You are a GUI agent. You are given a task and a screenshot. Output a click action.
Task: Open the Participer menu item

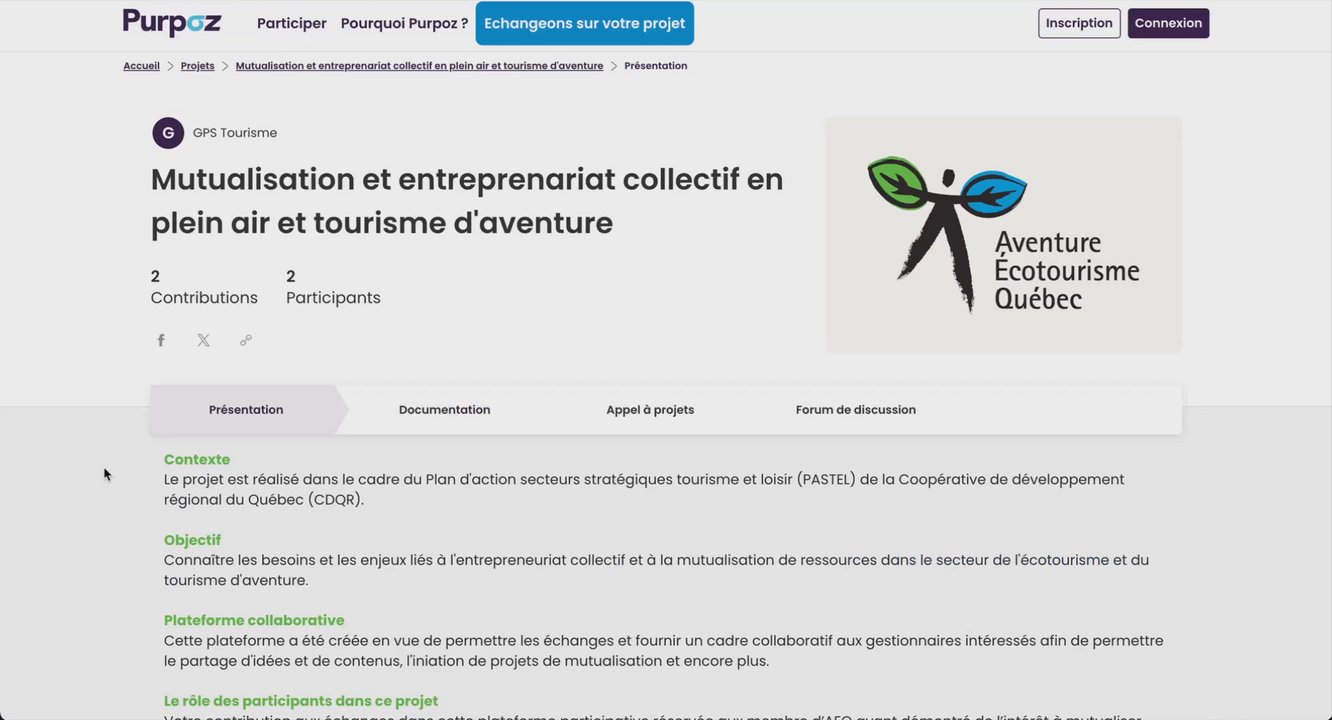292,23
